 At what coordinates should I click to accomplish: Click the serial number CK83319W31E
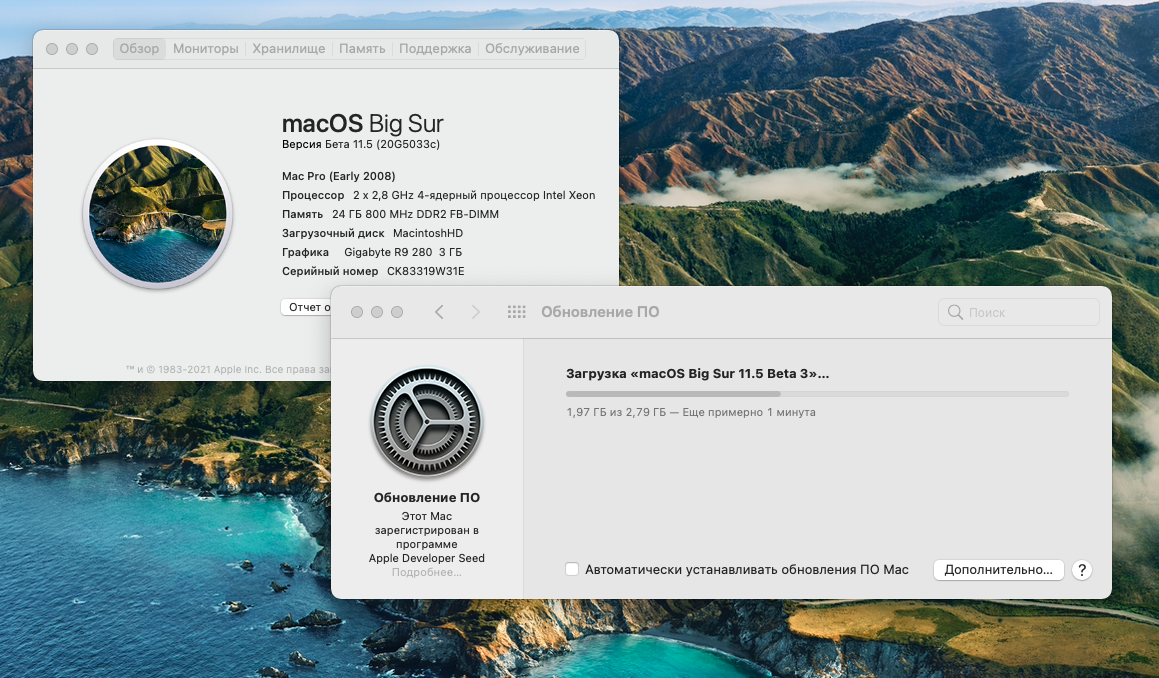[426, 271]
